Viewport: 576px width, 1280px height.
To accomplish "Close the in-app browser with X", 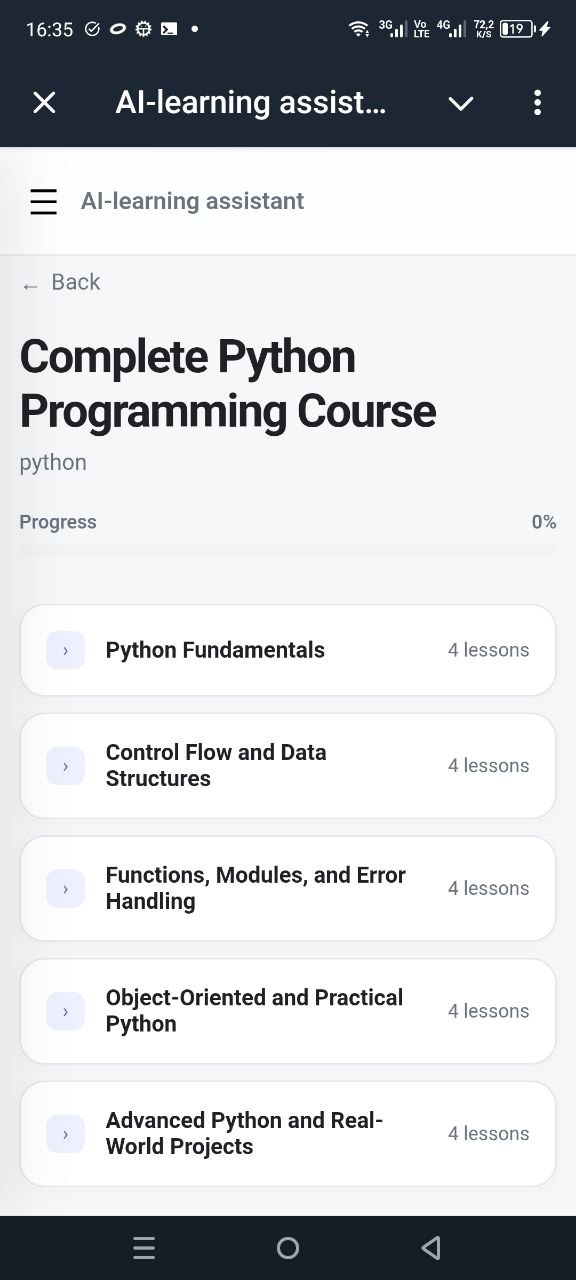I will coord(44,102).
